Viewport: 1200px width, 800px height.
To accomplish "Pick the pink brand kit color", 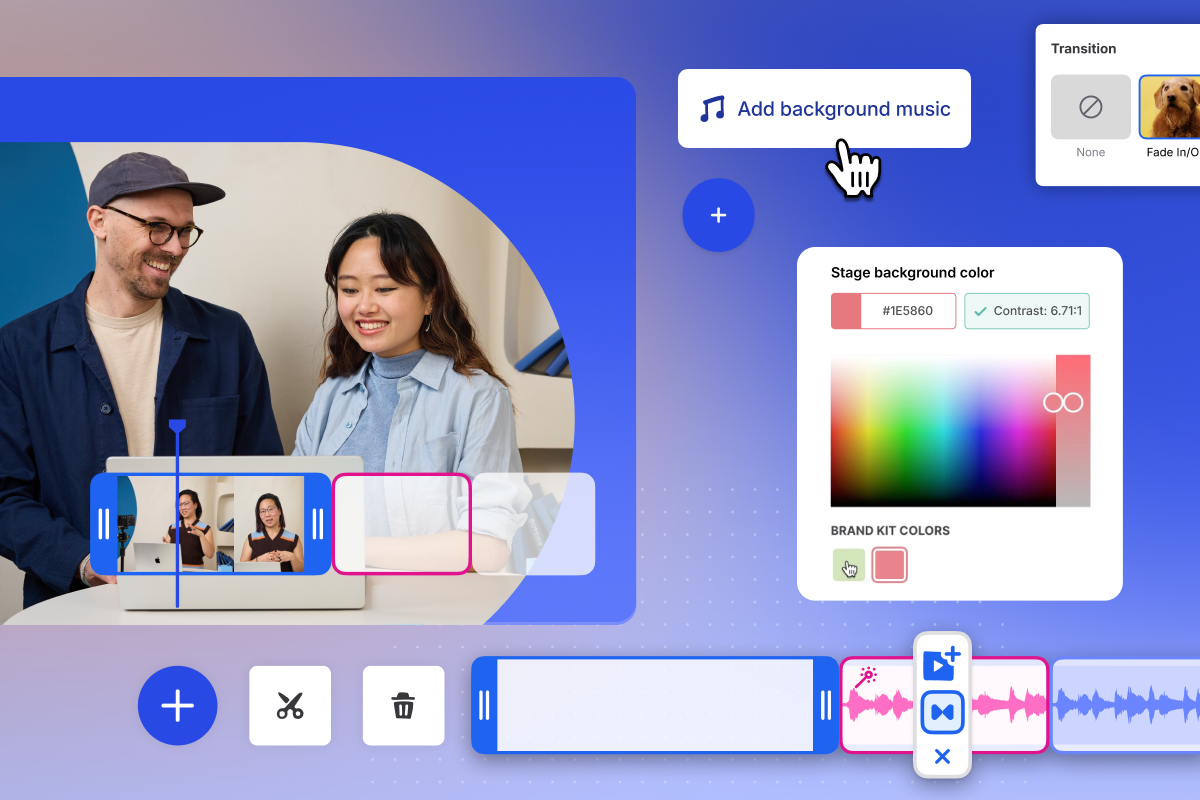I will pos(890,565).
